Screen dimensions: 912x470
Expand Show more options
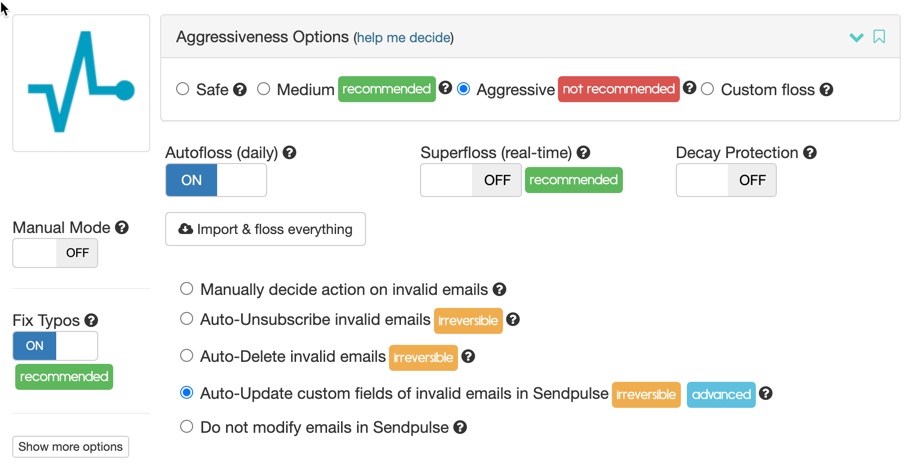70,447
